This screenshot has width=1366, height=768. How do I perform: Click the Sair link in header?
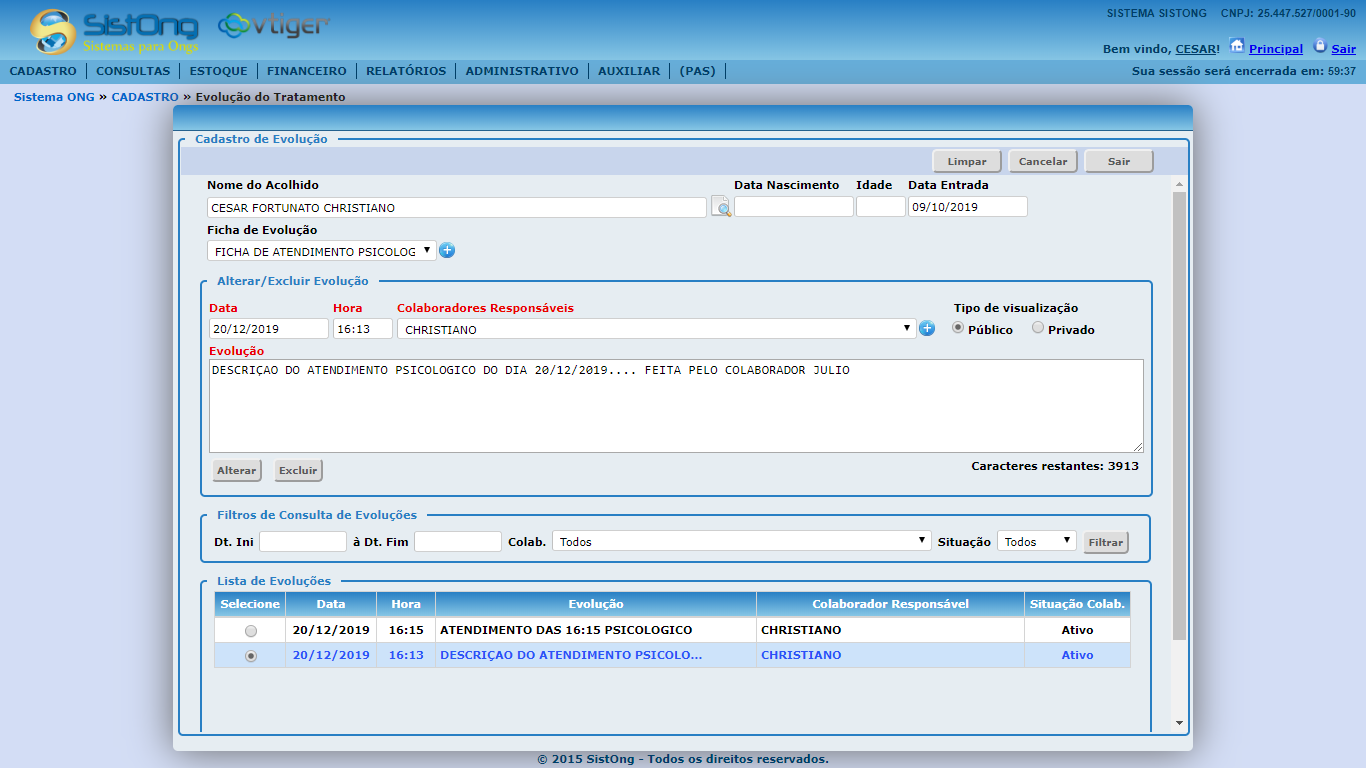1343,48
